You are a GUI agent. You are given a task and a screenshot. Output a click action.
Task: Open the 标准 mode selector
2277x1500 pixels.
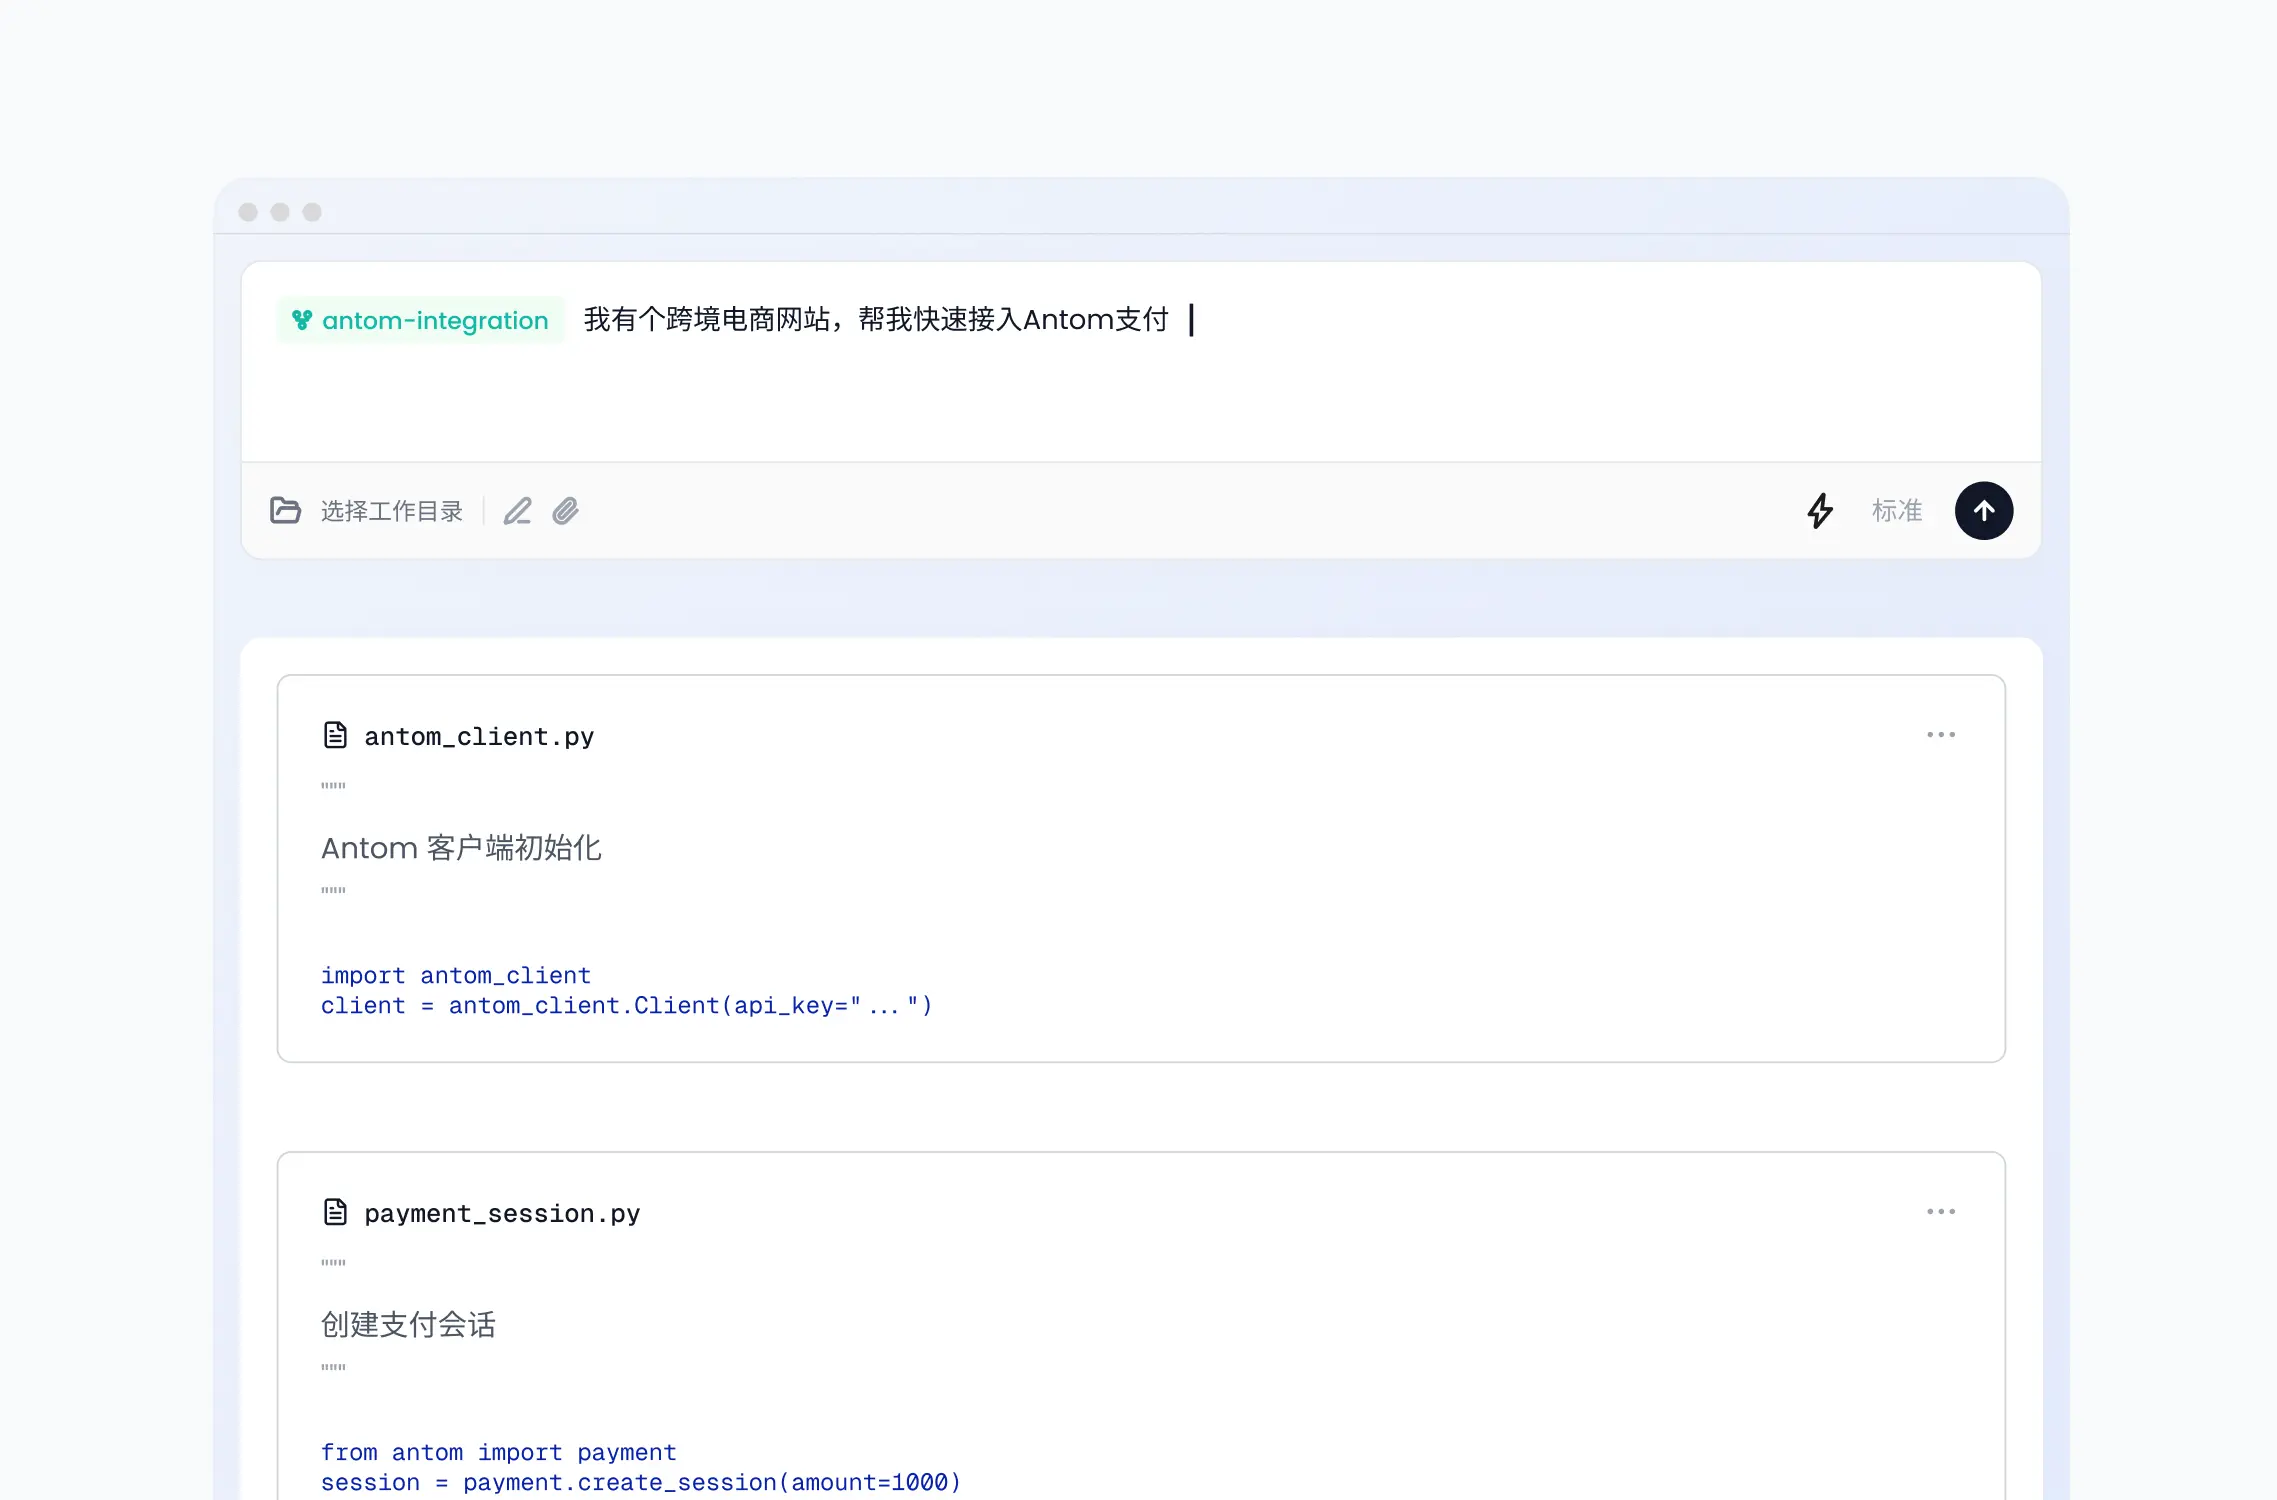tap(1897, 511)
